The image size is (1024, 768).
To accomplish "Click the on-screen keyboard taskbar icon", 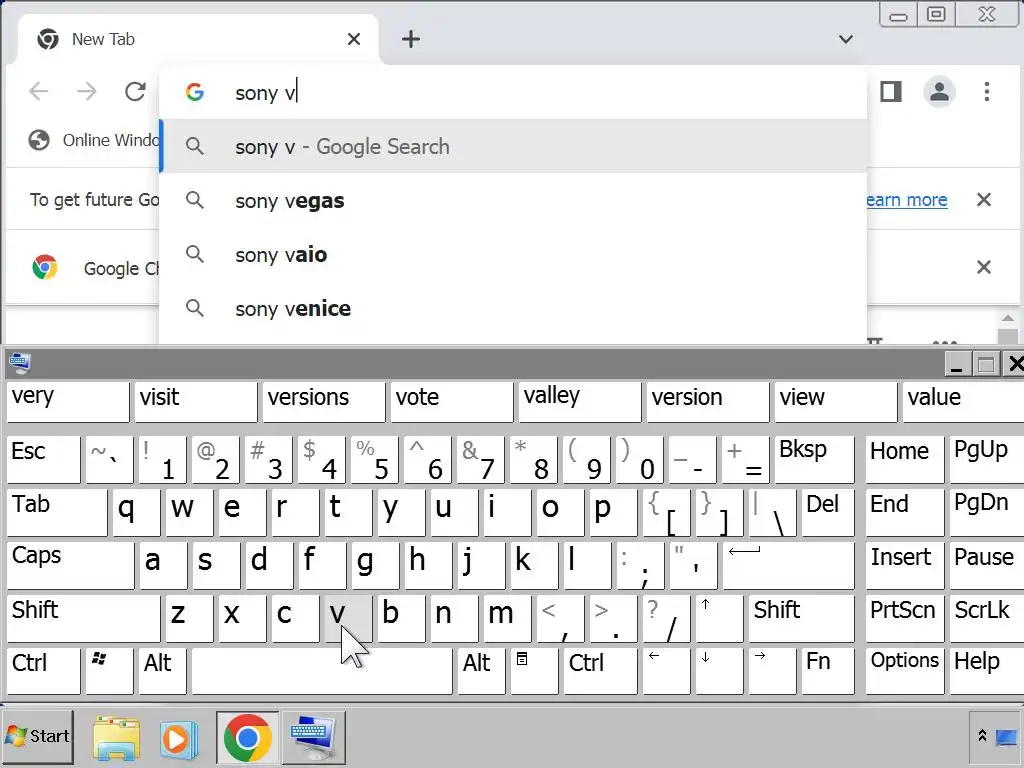I will (313, 737).
